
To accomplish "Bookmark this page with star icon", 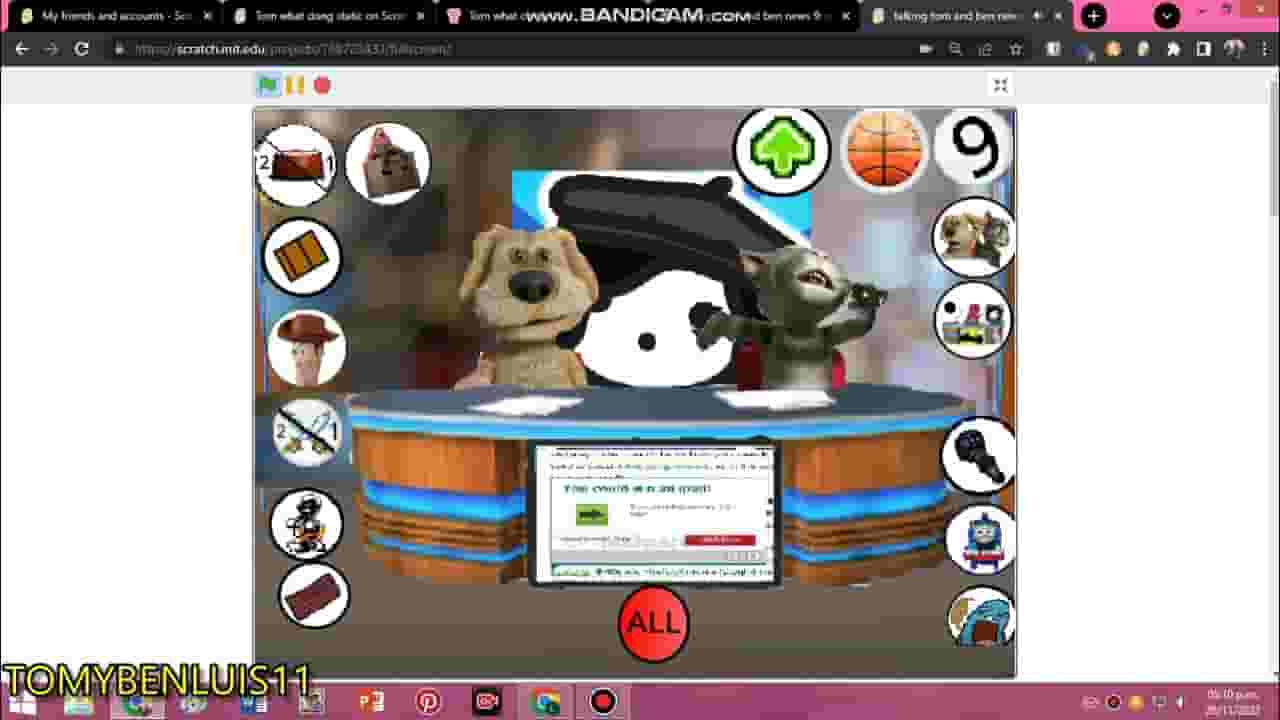I will point(1016,49).
